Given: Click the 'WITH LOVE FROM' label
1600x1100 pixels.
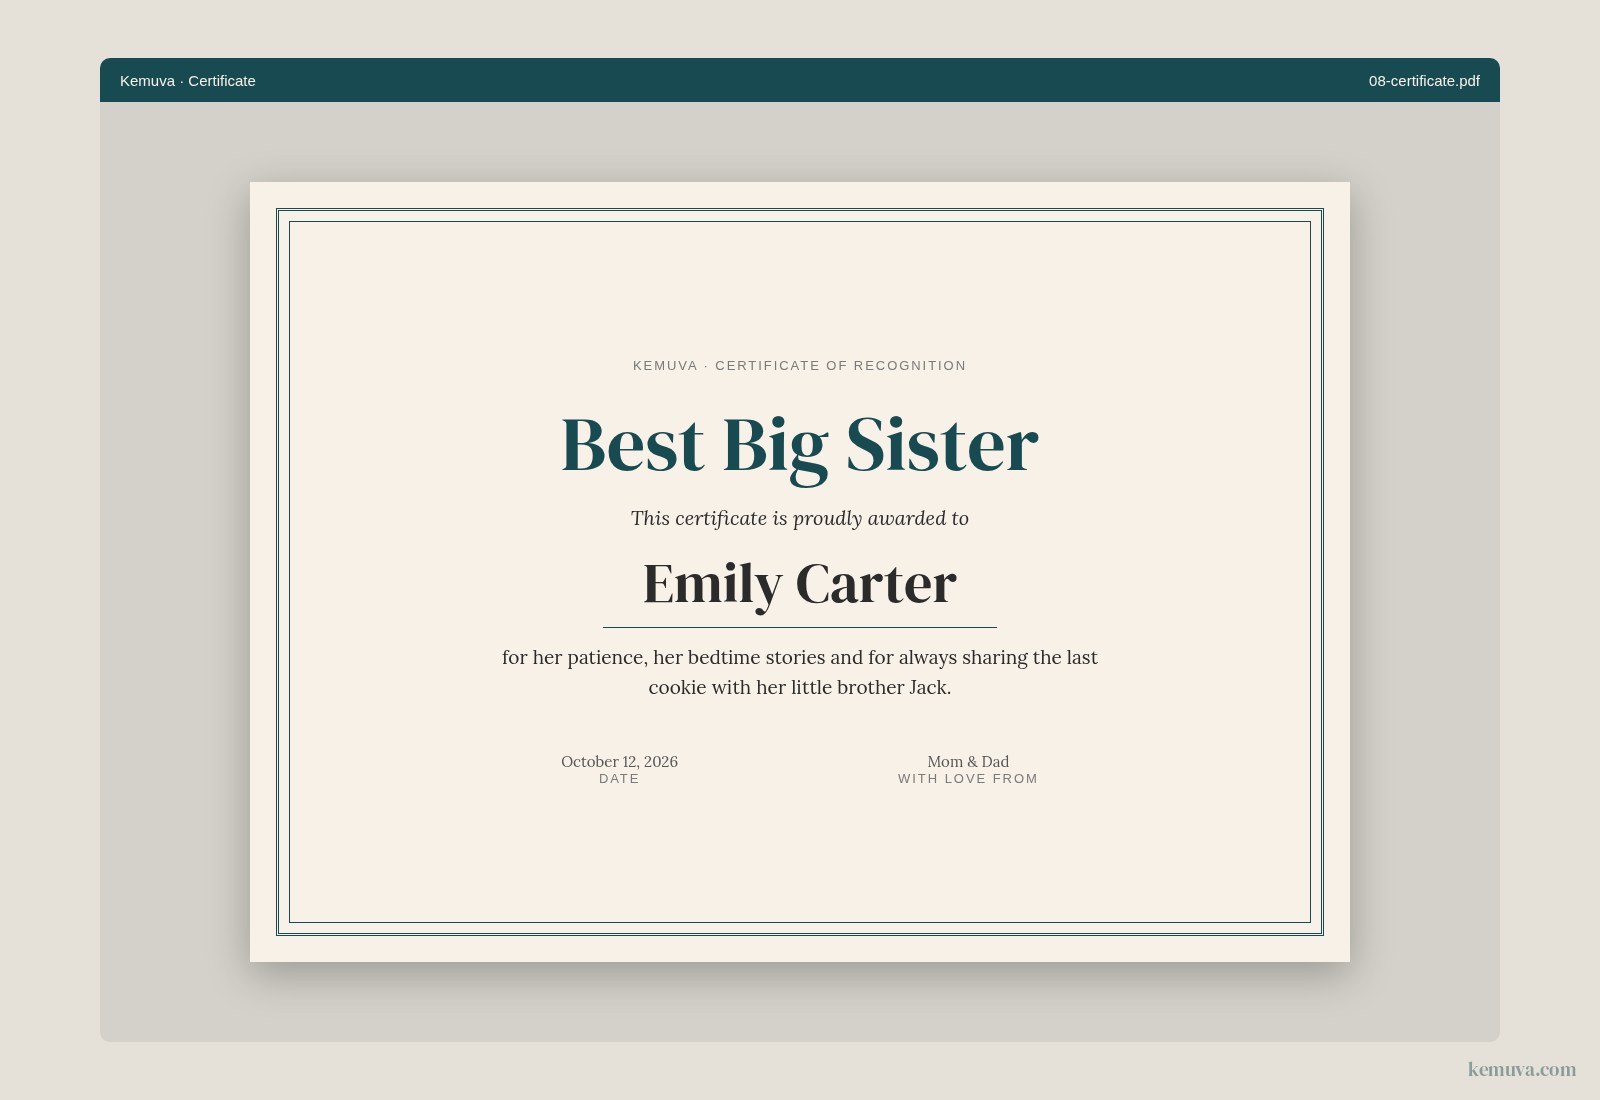Looking at the screenshot, I should click(x=968, y=779).
